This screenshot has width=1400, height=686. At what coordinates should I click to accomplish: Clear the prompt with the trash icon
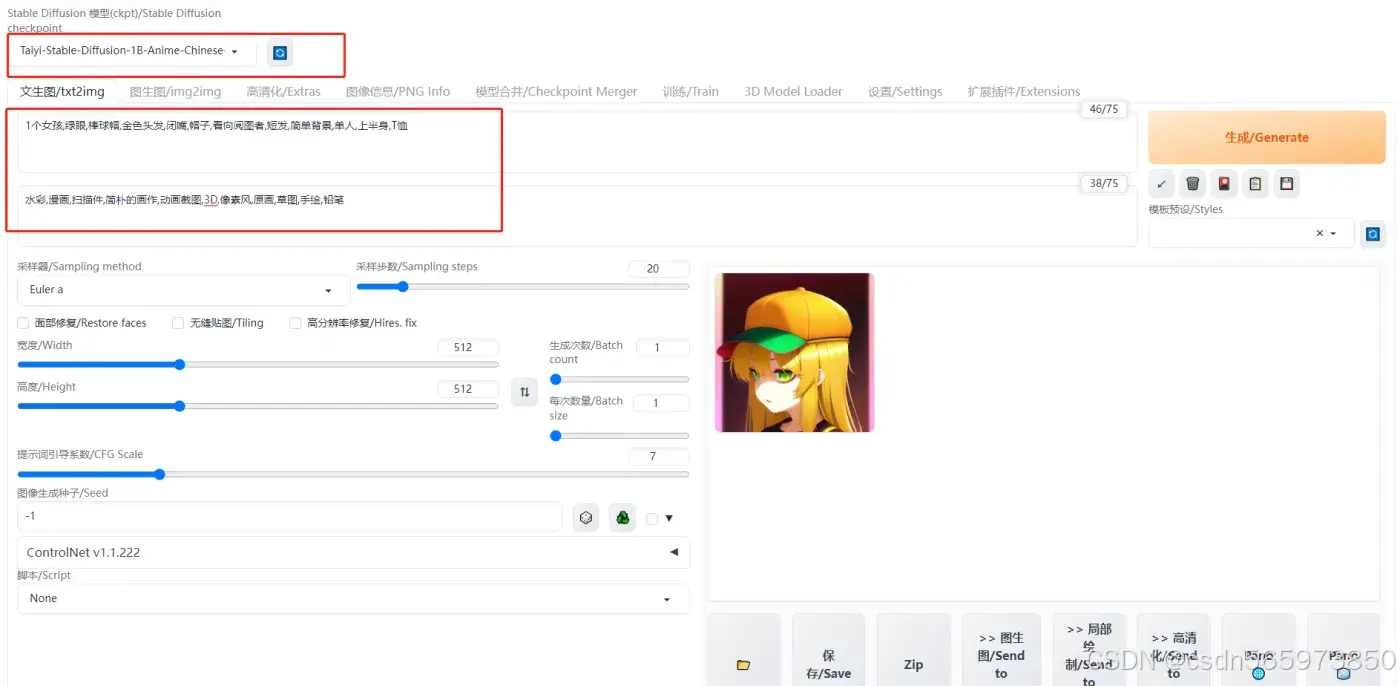tap(1192, 183)
